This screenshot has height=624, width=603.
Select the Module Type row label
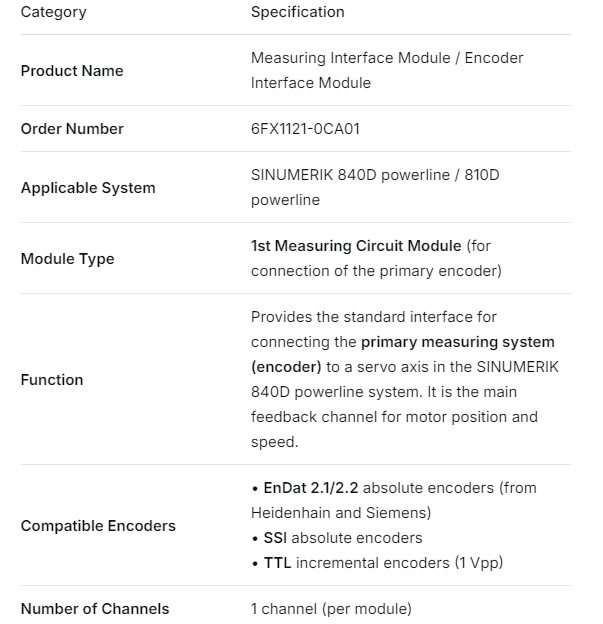click(x=67, y=259)
